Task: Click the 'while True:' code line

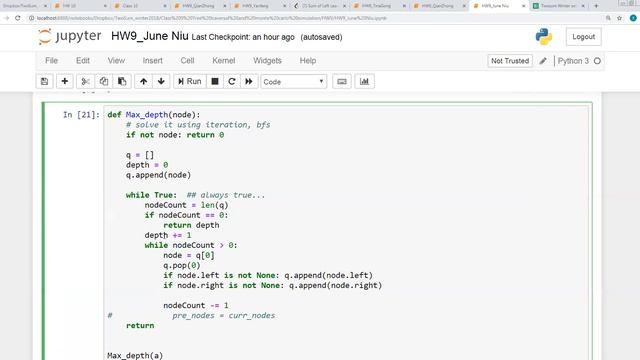Action: [x=151, y=195]
